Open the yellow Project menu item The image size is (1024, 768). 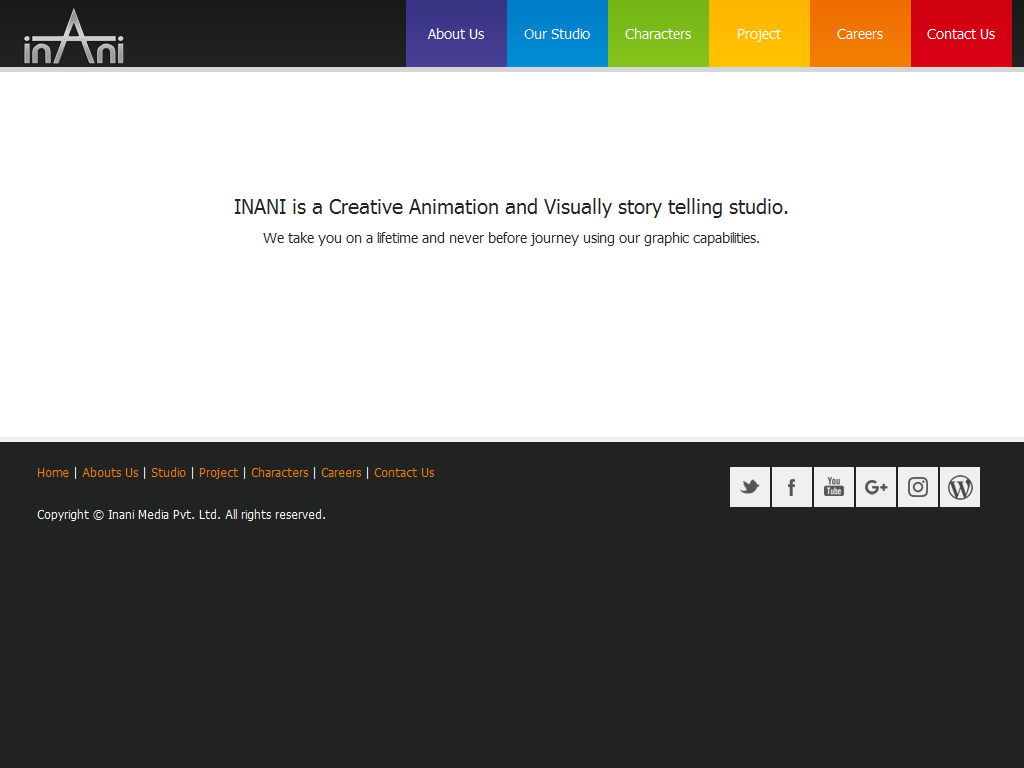coord(759,34)
